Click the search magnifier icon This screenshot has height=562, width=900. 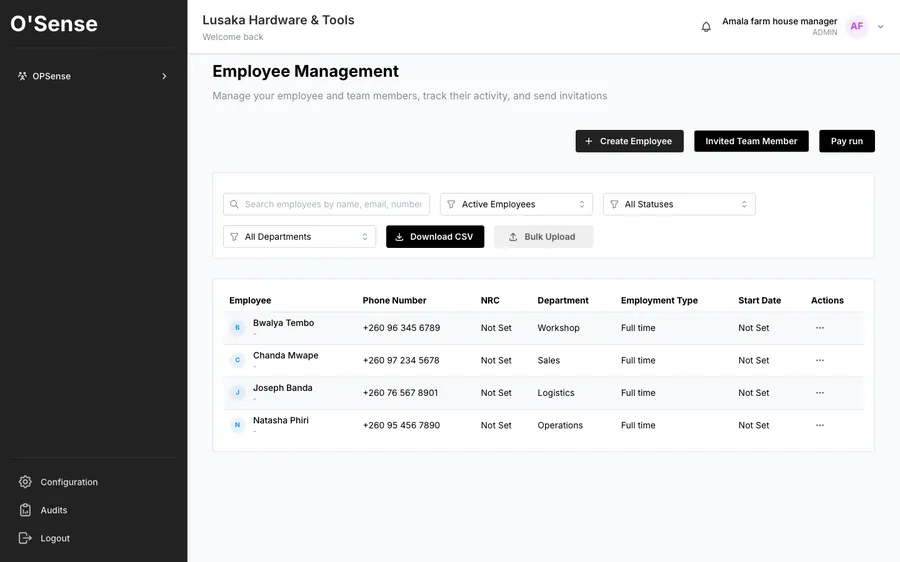(x=234, y=204)
